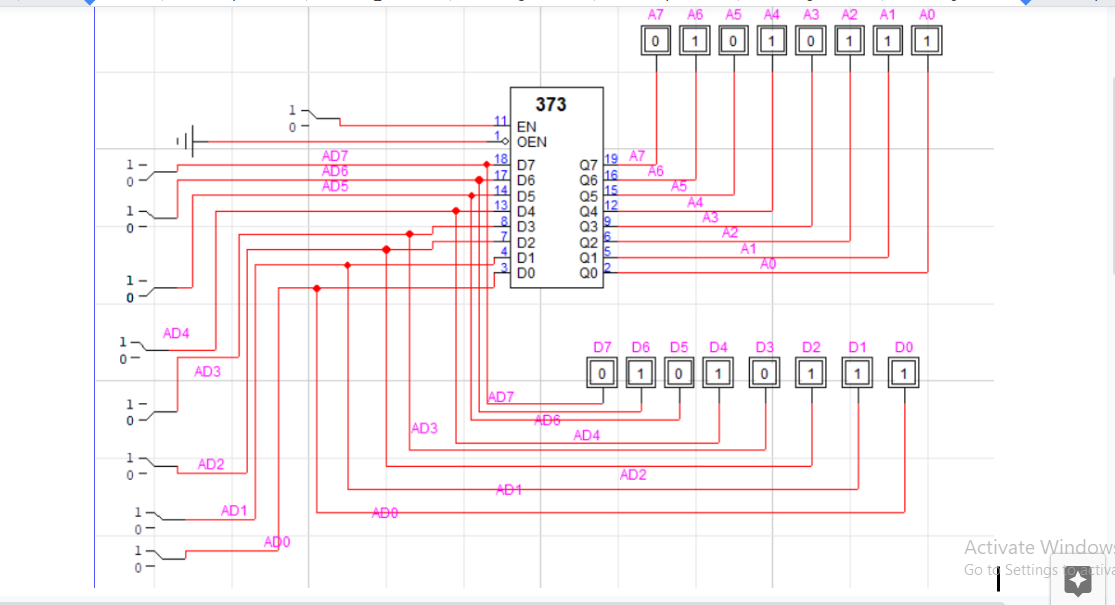This screenshot has height=605, width=1115.
Task: Click the A7 output indicator probe
Action: [656, 40]
